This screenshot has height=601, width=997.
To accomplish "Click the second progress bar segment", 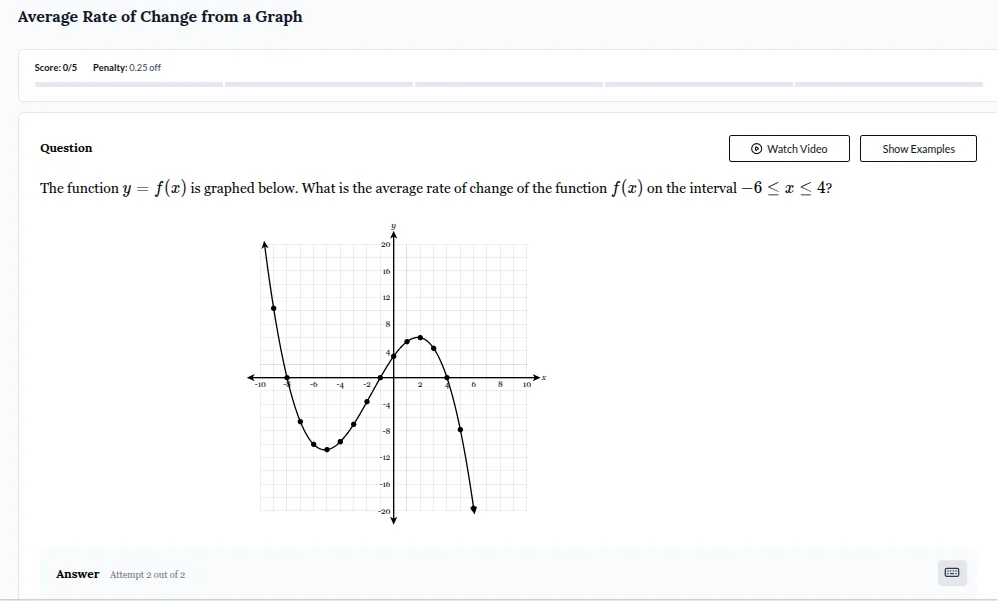I will click(x=320, y=85).
